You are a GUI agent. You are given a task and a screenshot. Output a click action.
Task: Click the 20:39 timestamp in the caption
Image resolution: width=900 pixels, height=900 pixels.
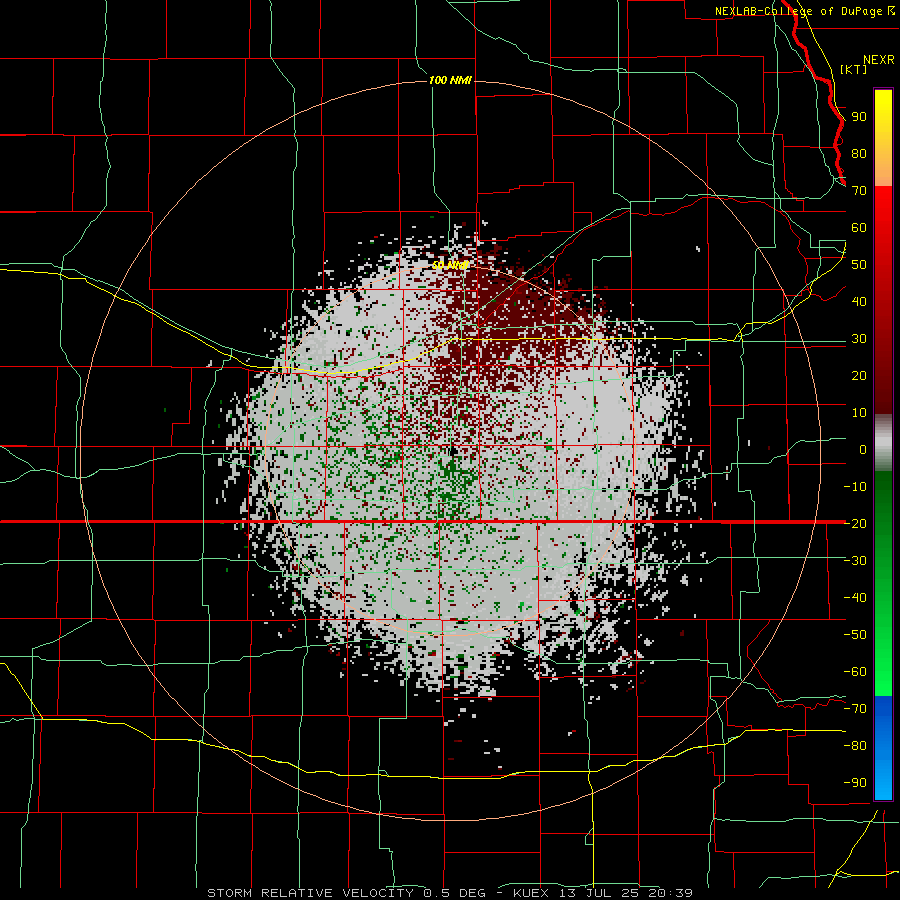coord(670,893)
